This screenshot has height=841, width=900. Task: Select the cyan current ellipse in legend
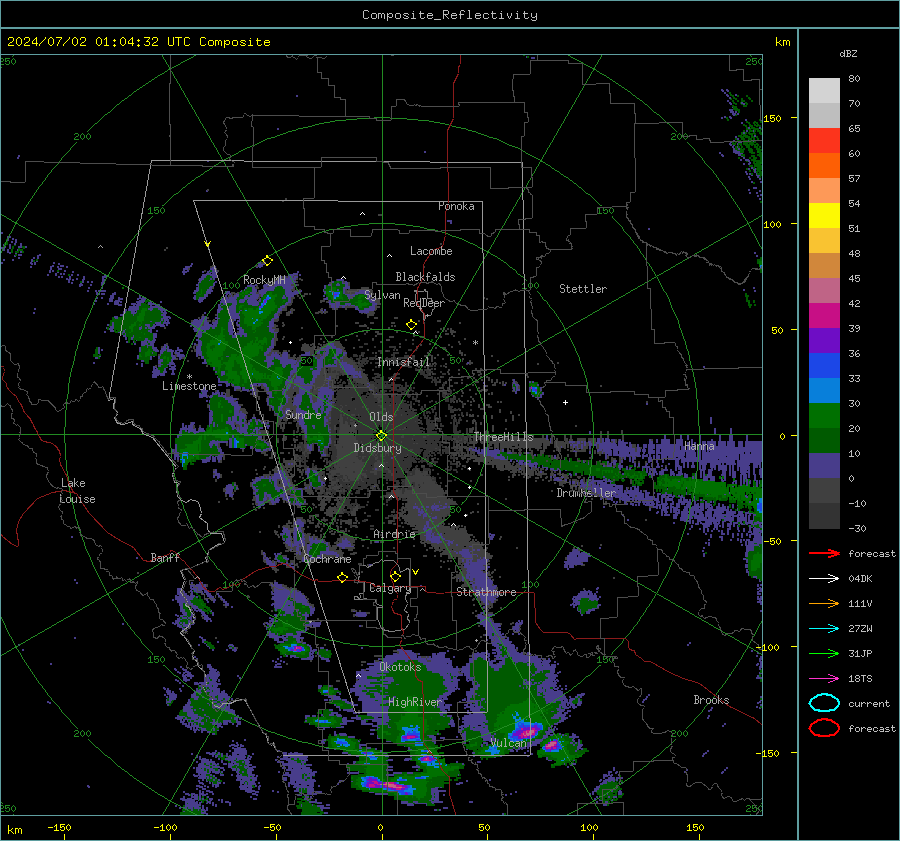pyautogui.click(x=824, y=703)
